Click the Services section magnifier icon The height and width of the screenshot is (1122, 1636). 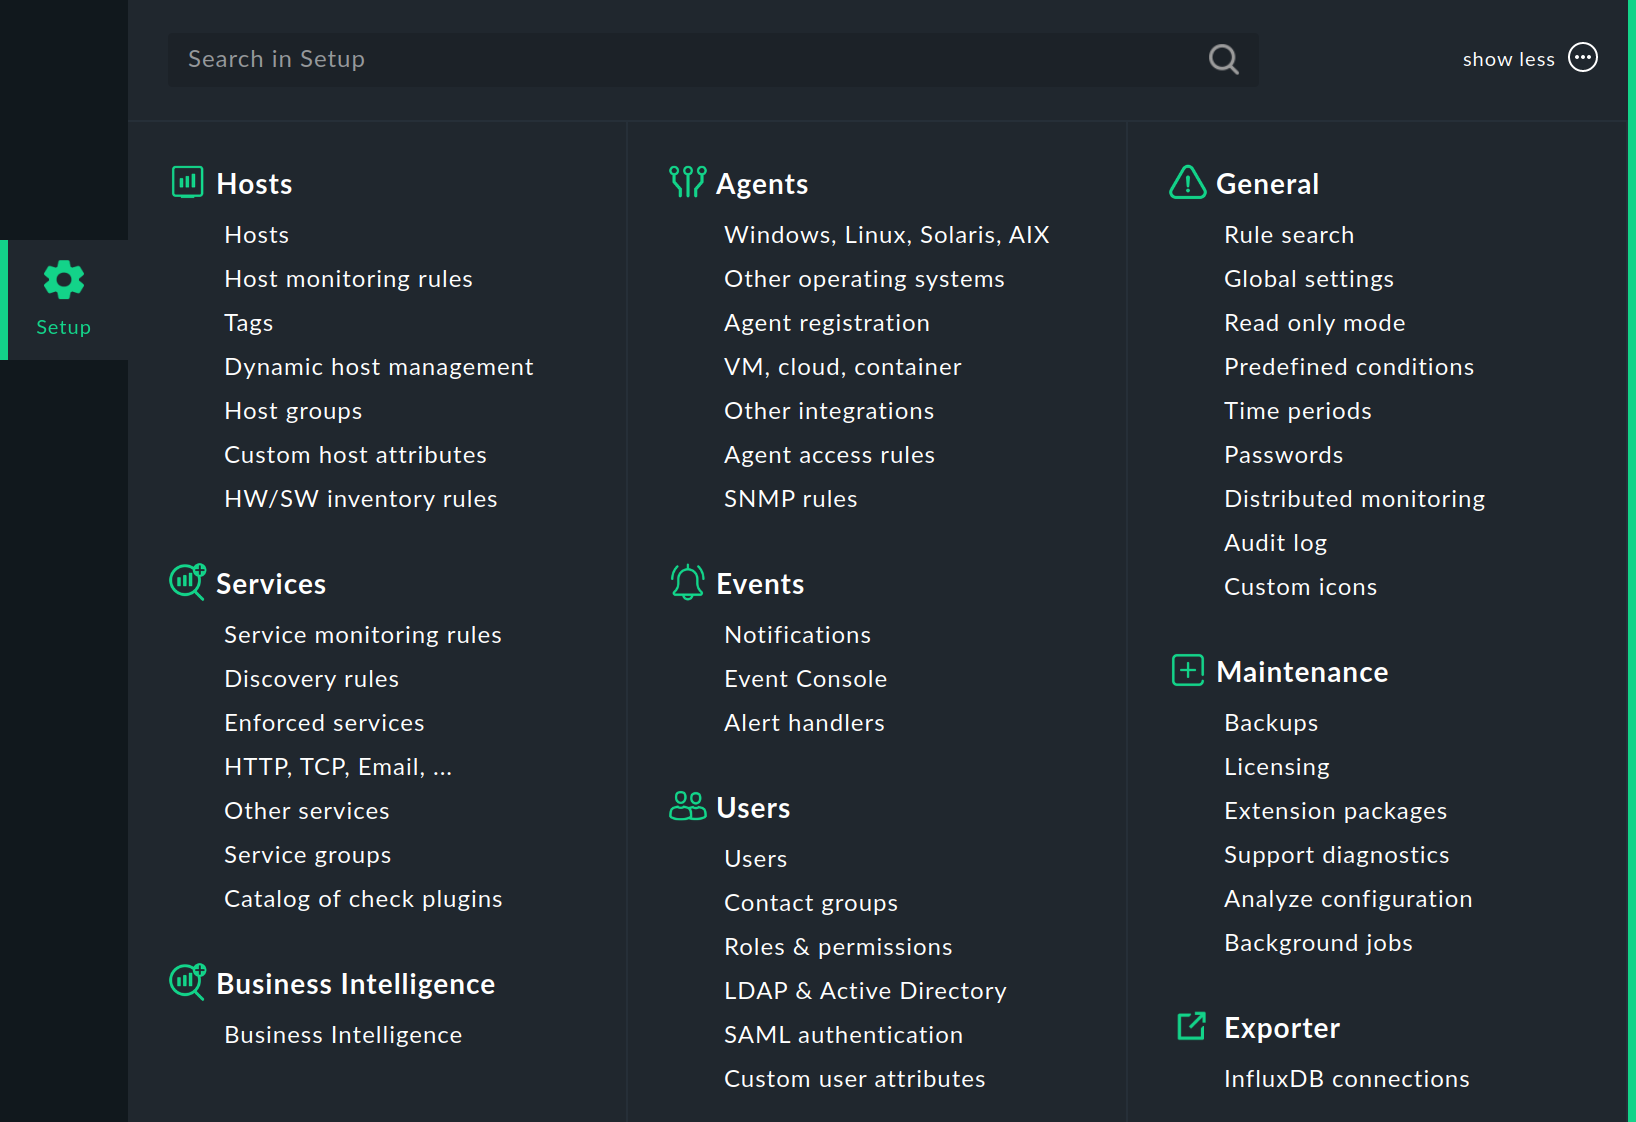pyautogui.click(x=187, y=582)
